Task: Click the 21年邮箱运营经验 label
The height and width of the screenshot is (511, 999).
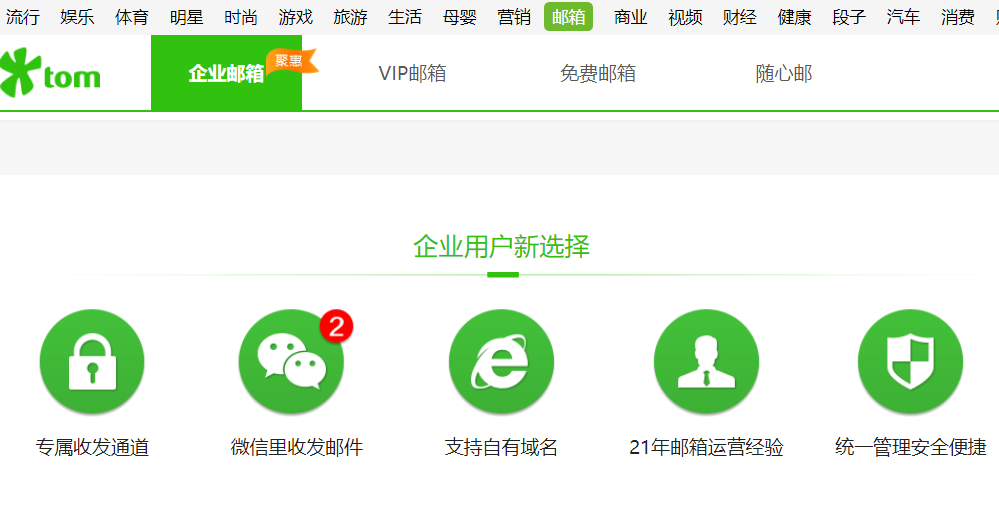Action: [707, 447]
